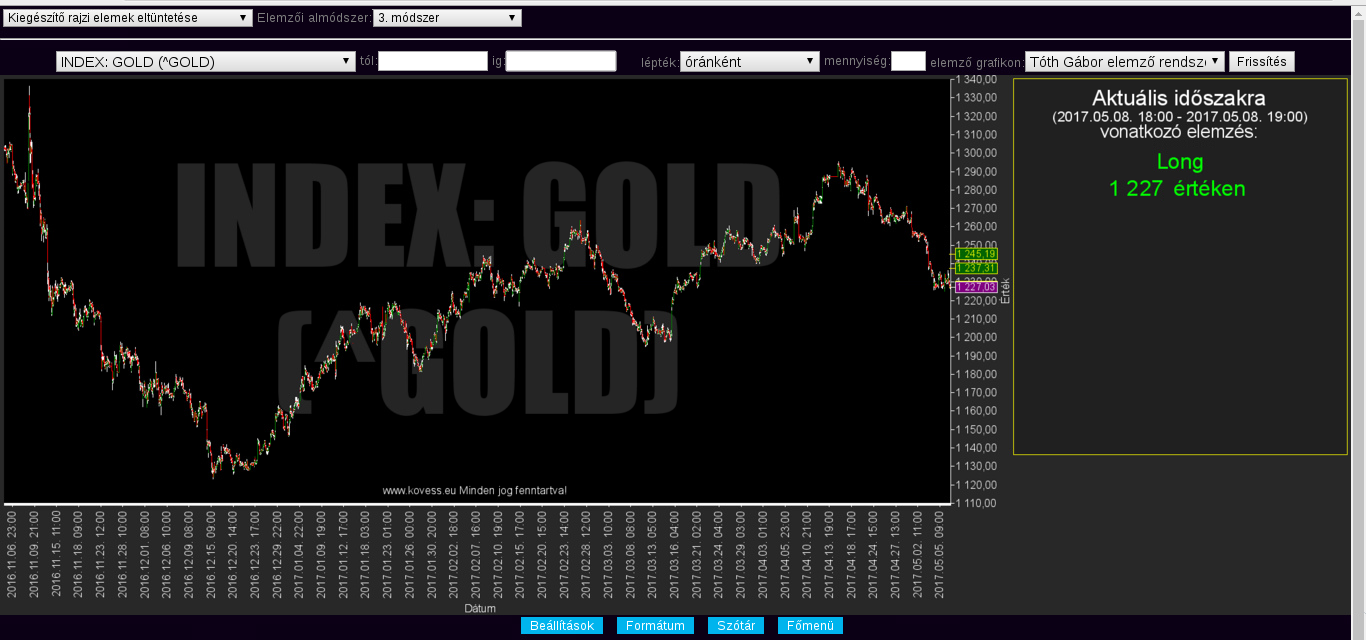
Task: Click the green 1 245,19 price marker
Action: coord(976,254)
